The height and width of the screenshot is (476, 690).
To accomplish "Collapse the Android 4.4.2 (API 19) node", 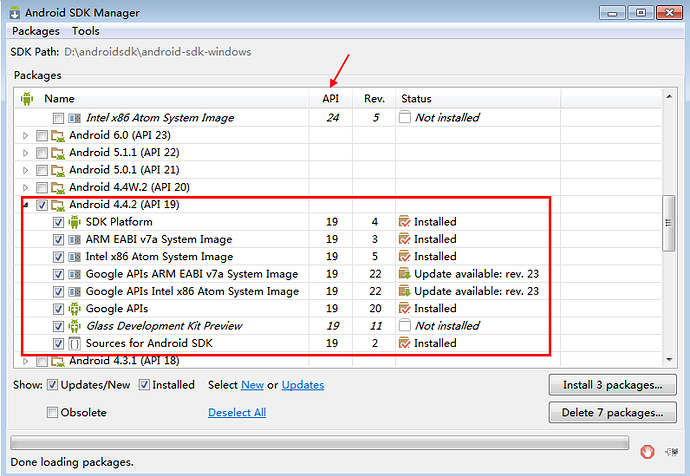I will click(x=26, y=205).
